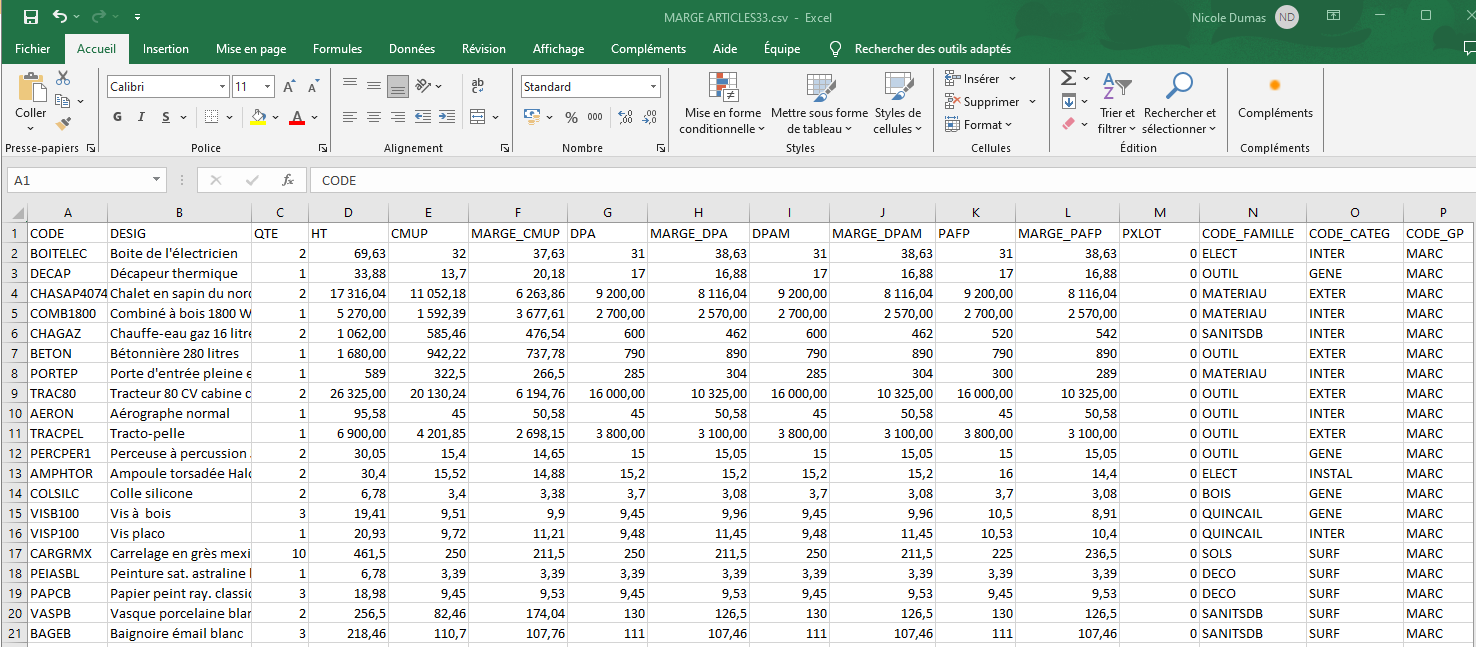Click the AutoSum sigma icon
The height and width of the screenshot is (647, 1476).
[1068, 78]
